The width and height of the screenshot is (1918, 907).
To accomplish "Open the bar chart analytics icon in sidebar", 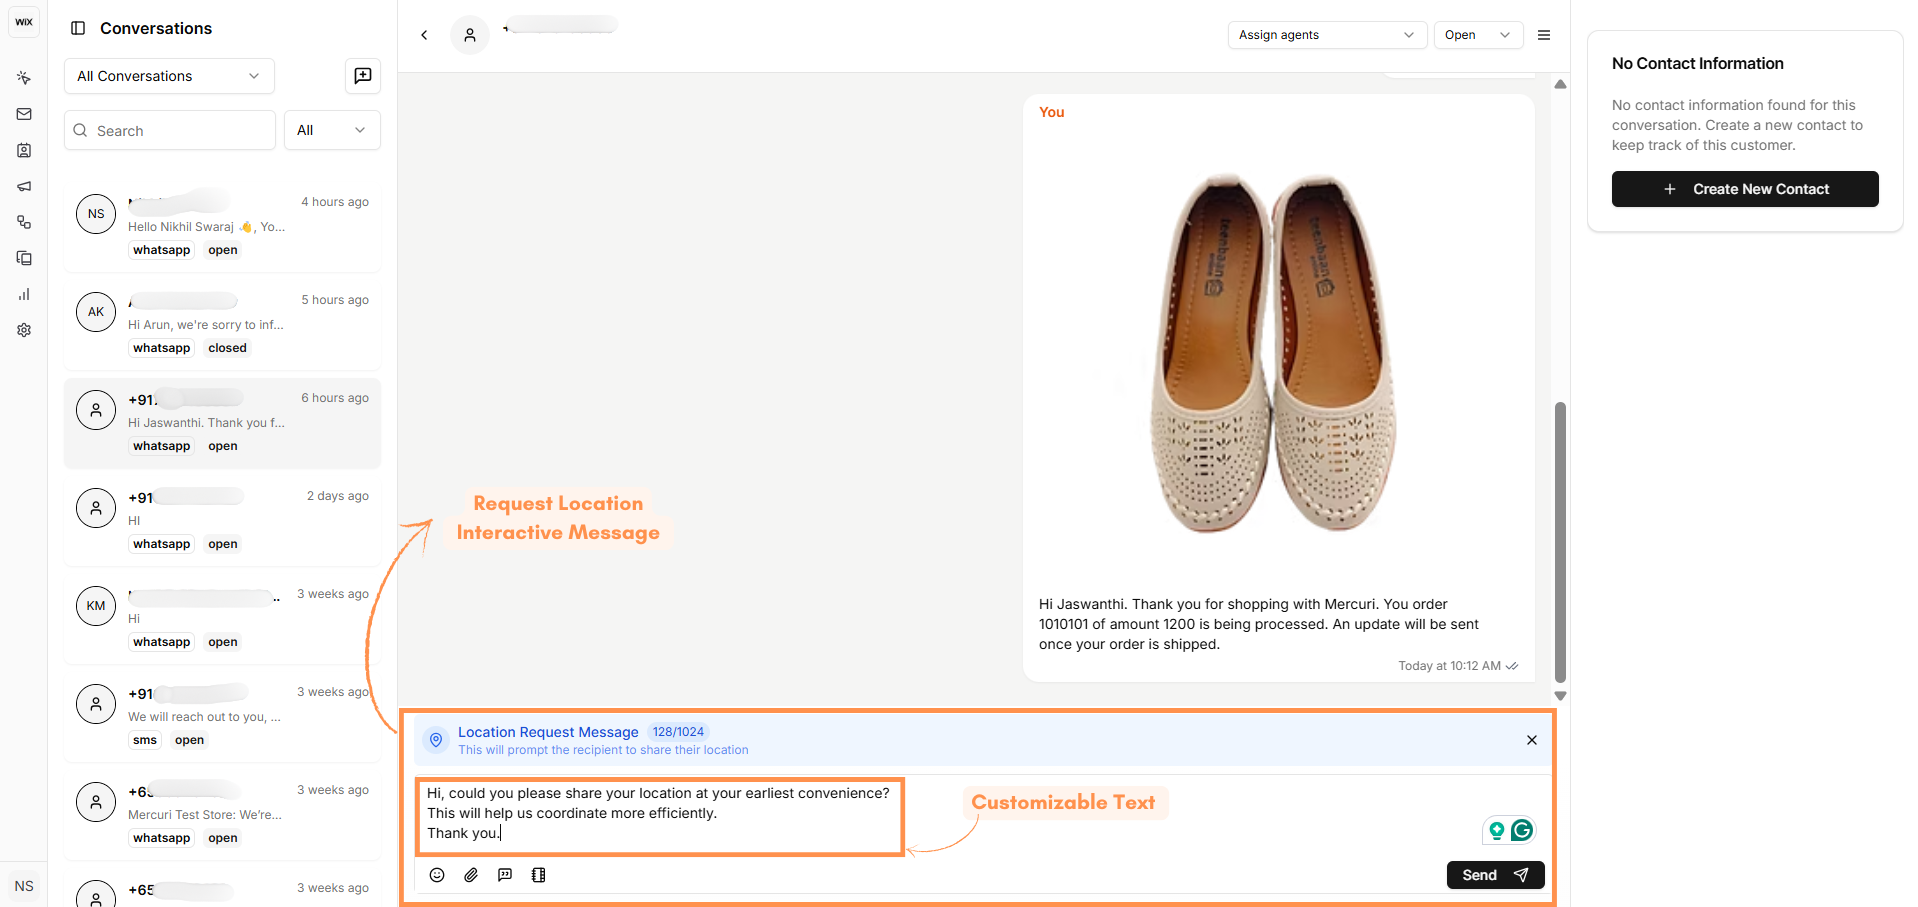I will pyautogui.click(x=24, y=294).
